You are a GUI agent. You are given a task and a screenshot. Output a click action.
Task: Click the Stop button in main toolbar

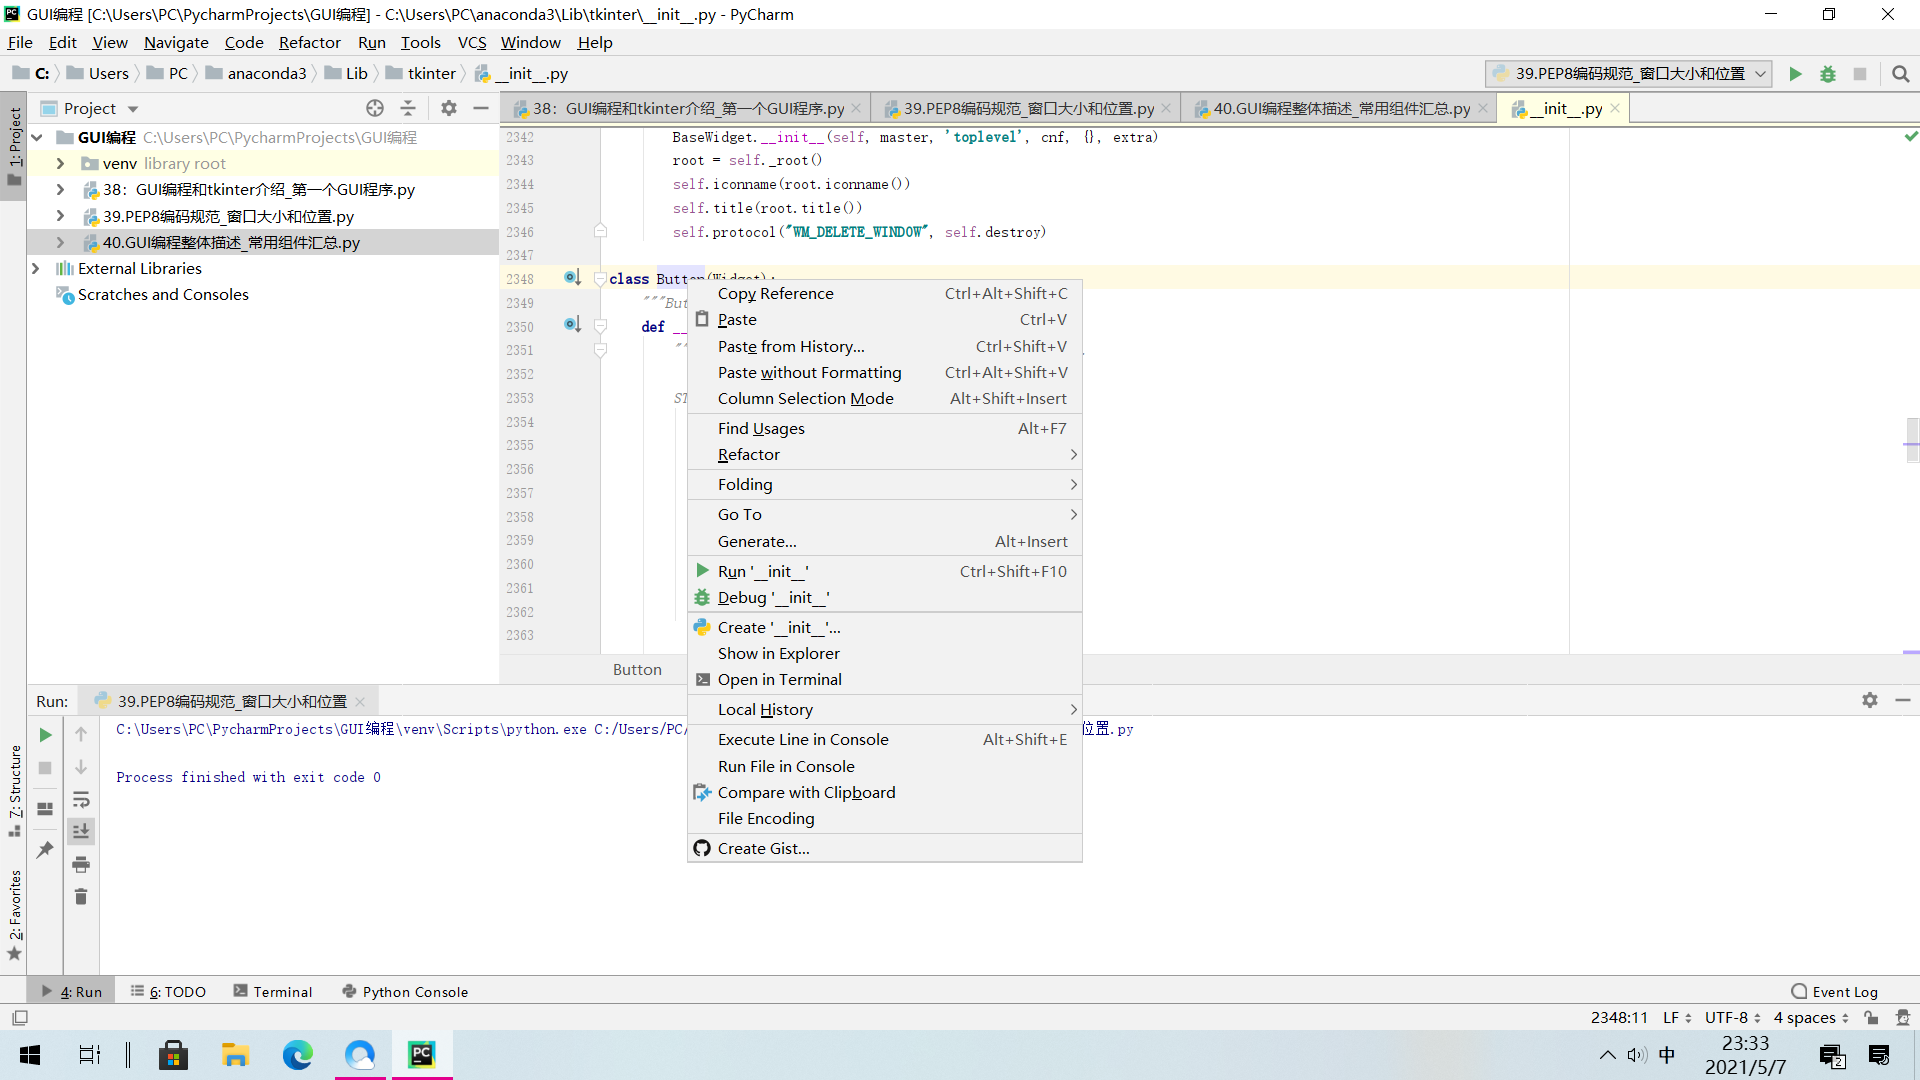(x=1860, y=74)
